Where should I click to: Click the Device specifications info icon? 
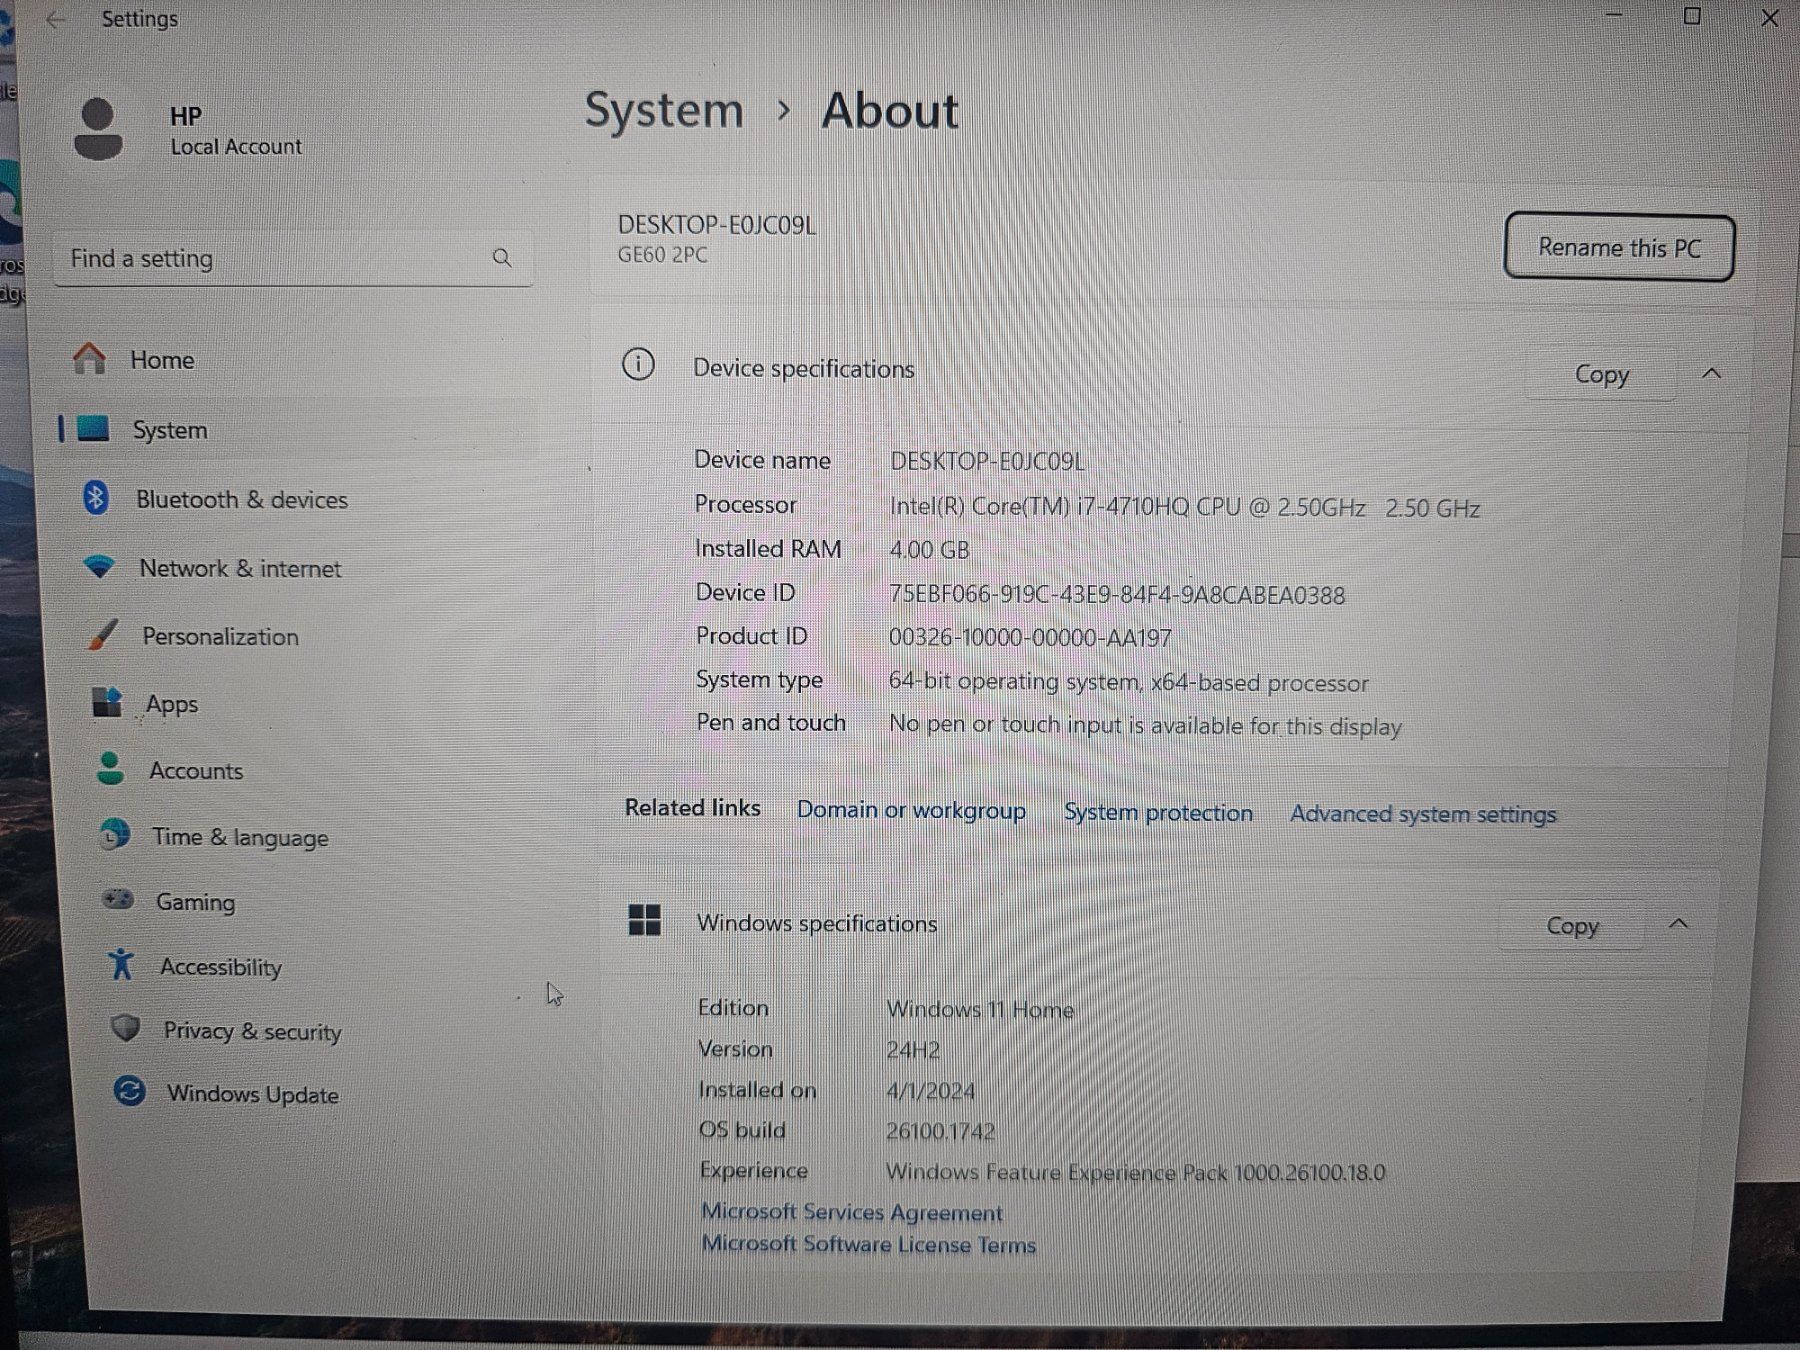pyautogui.click(x=638, y=364)
